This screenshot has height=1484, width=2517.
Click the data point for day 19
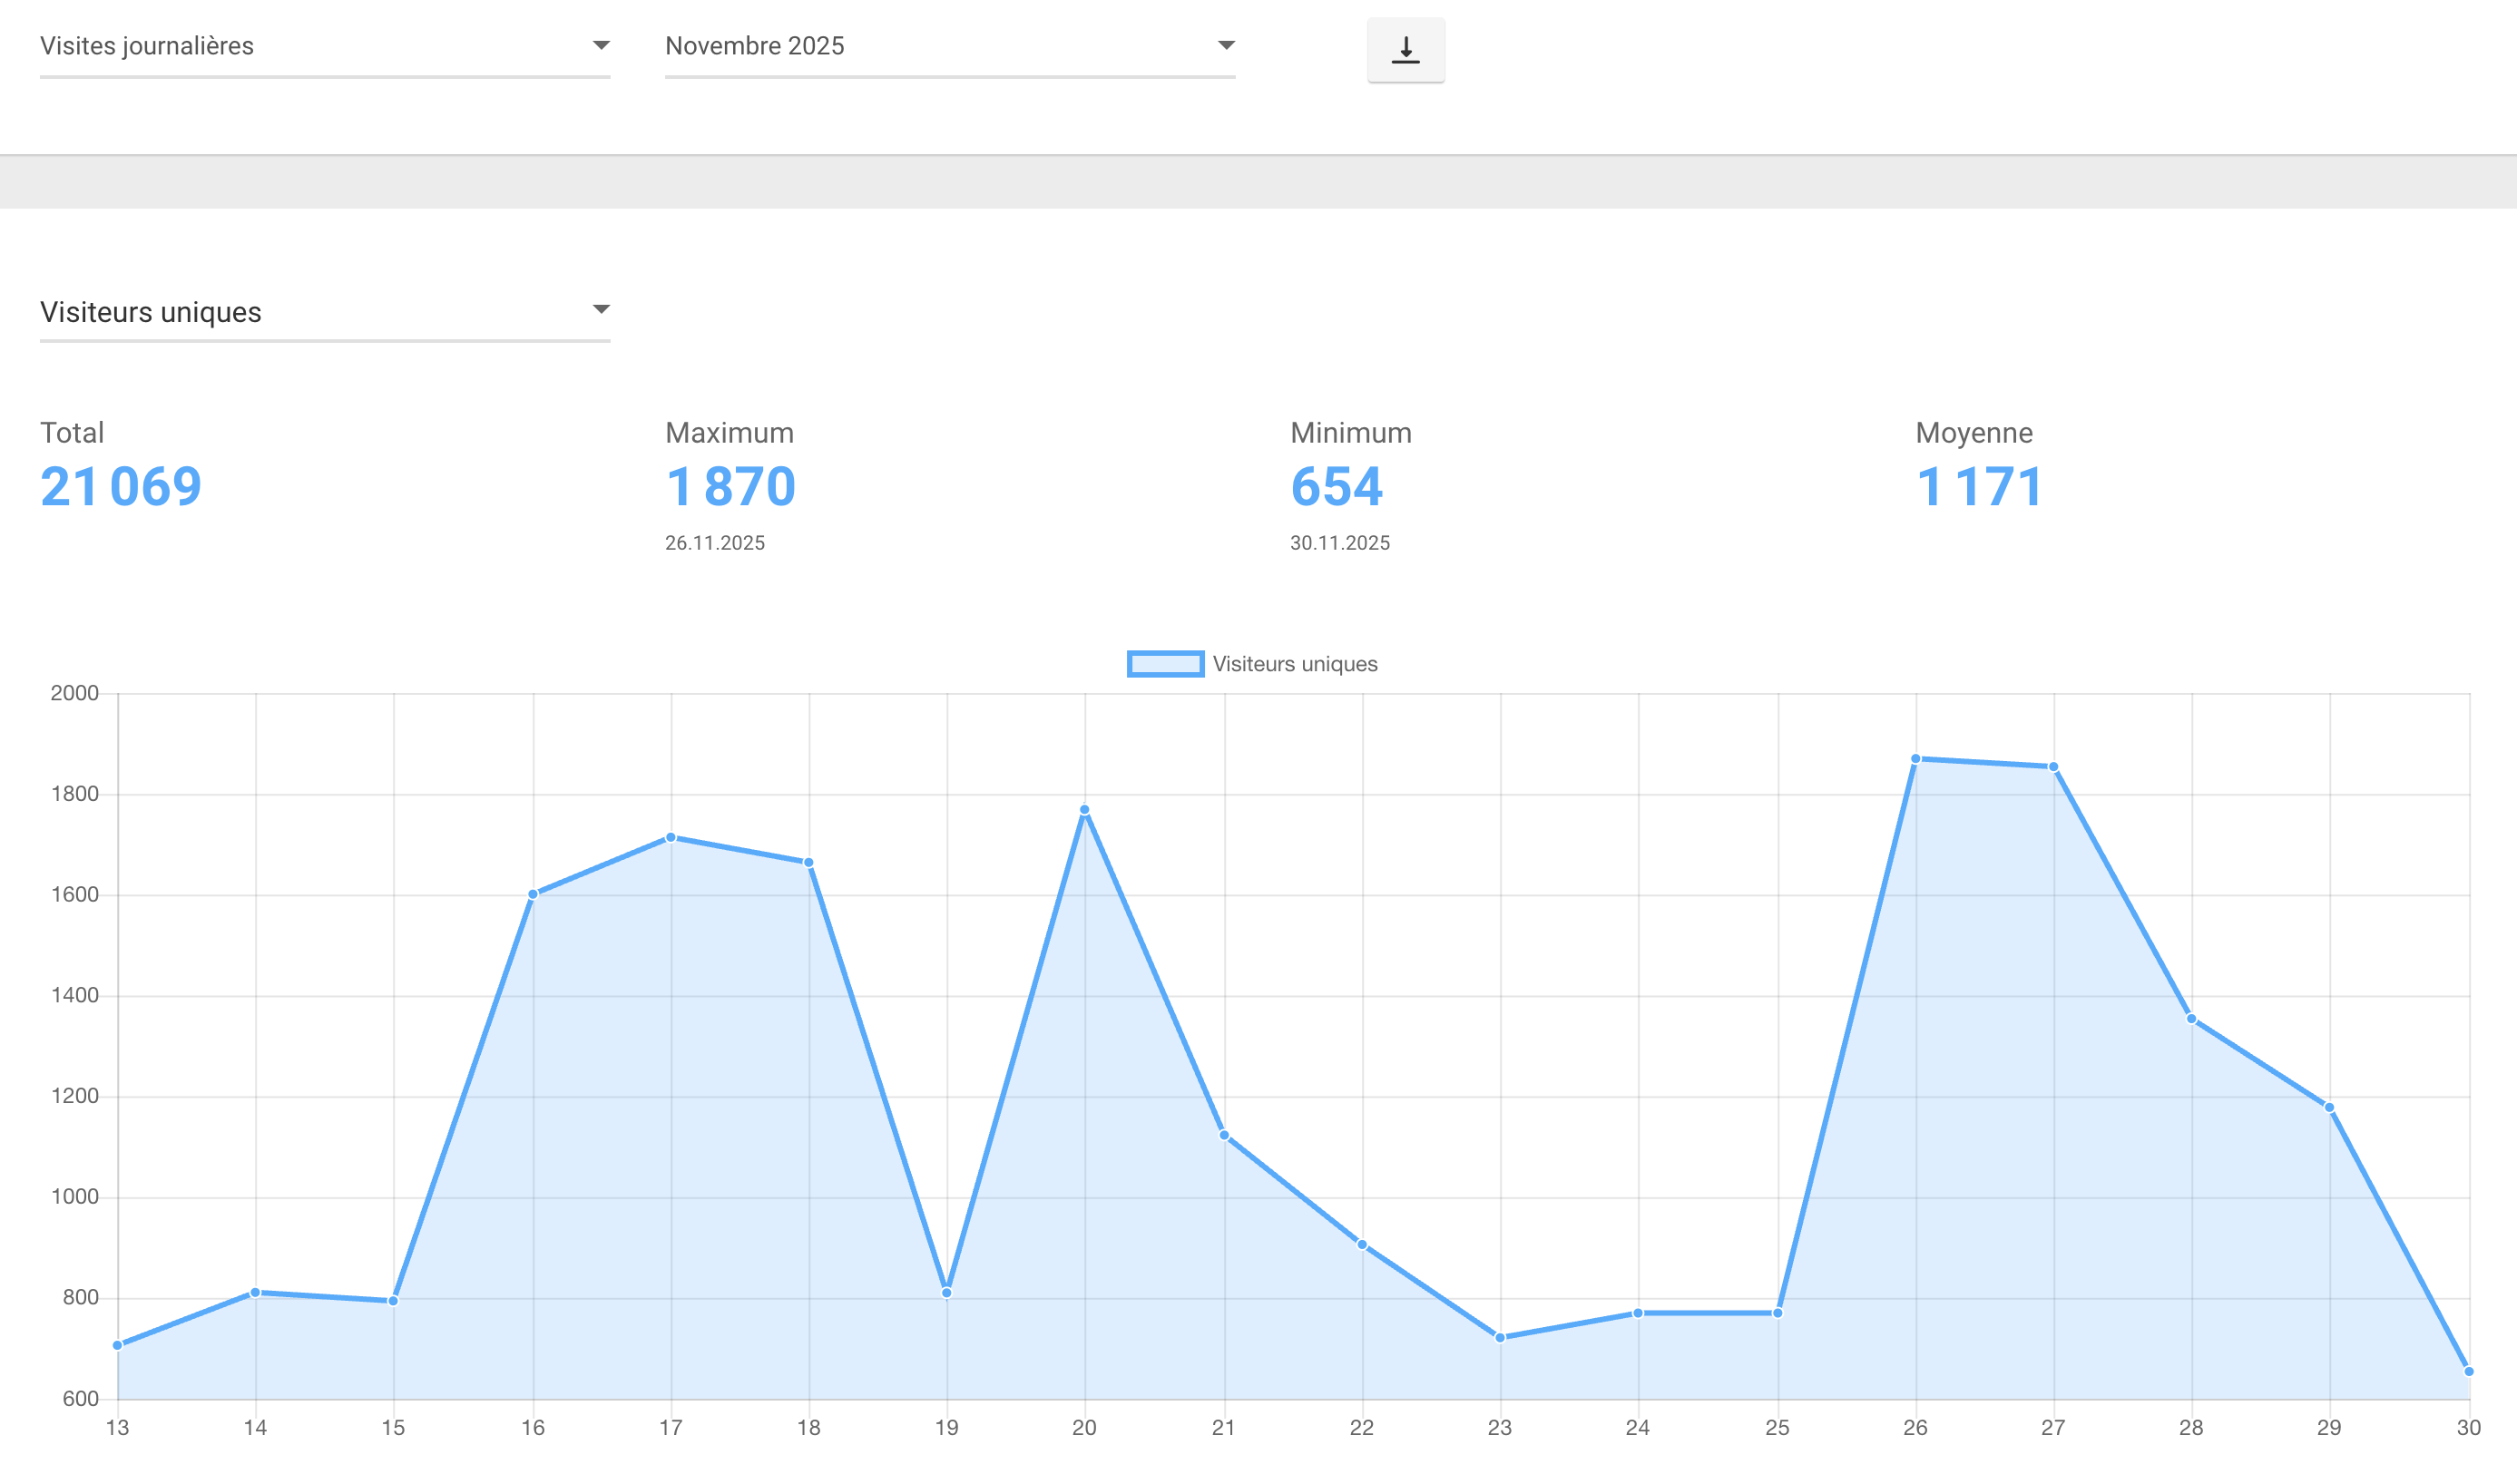pyautogui.click(x=947, y=1293)
